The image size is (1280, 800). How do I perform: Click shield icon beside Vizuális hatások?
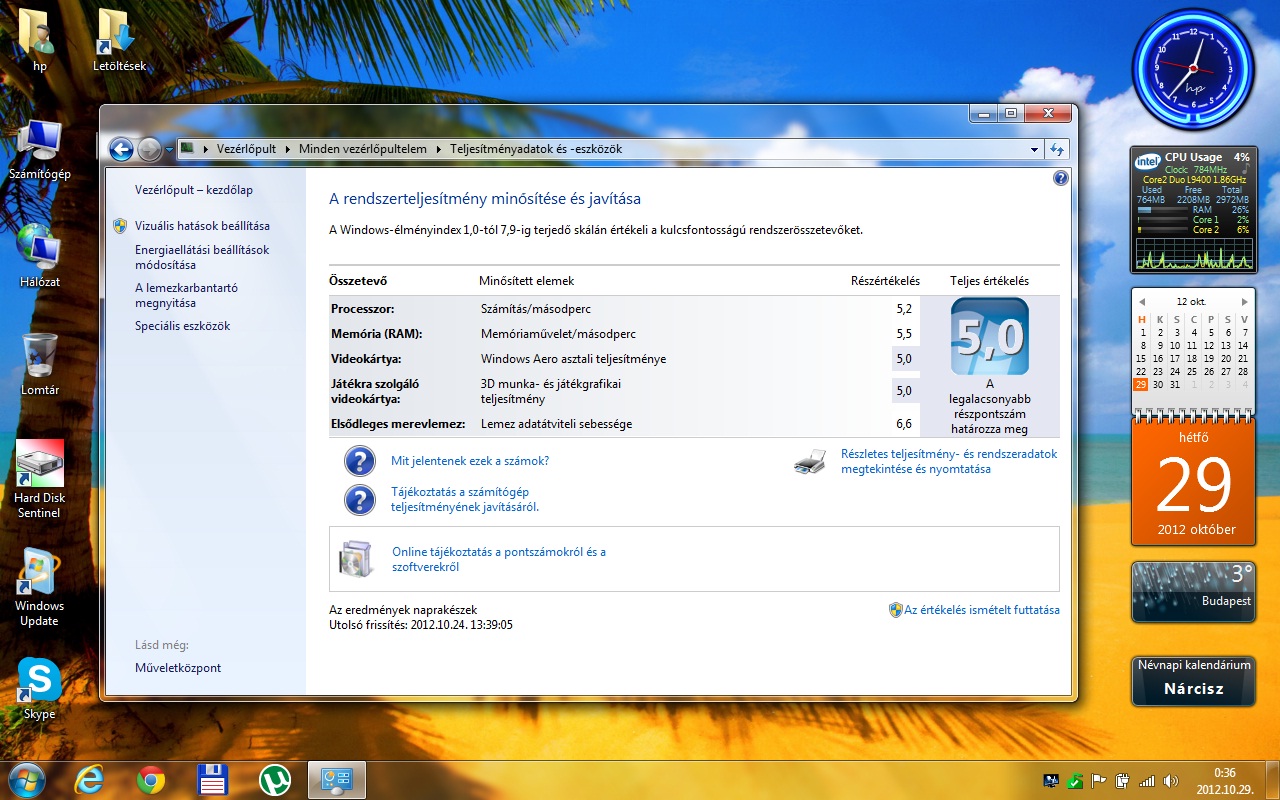[x=120, y=226]
